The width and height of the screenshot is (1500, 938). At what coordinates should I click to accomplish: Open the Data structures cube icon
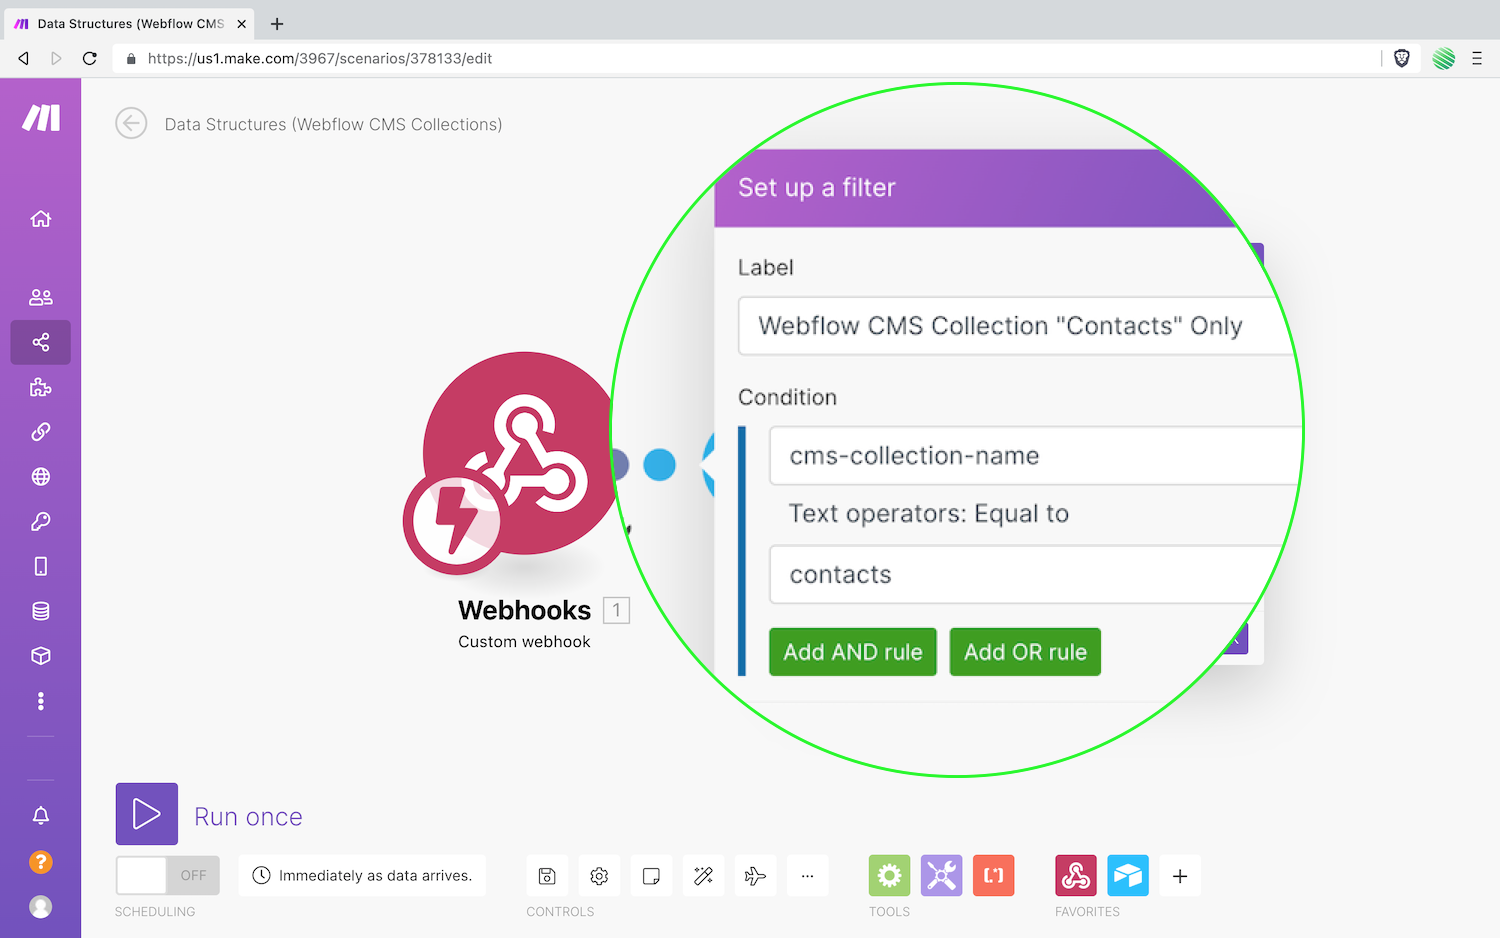41,656
